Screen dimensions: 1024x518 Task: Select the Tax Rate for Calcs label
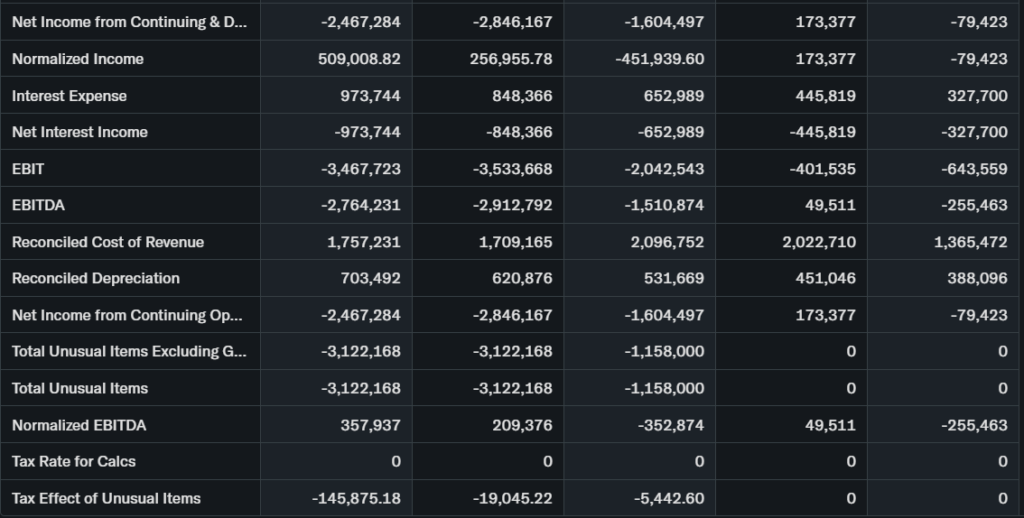pyautogui.click(x=74, y=461)
